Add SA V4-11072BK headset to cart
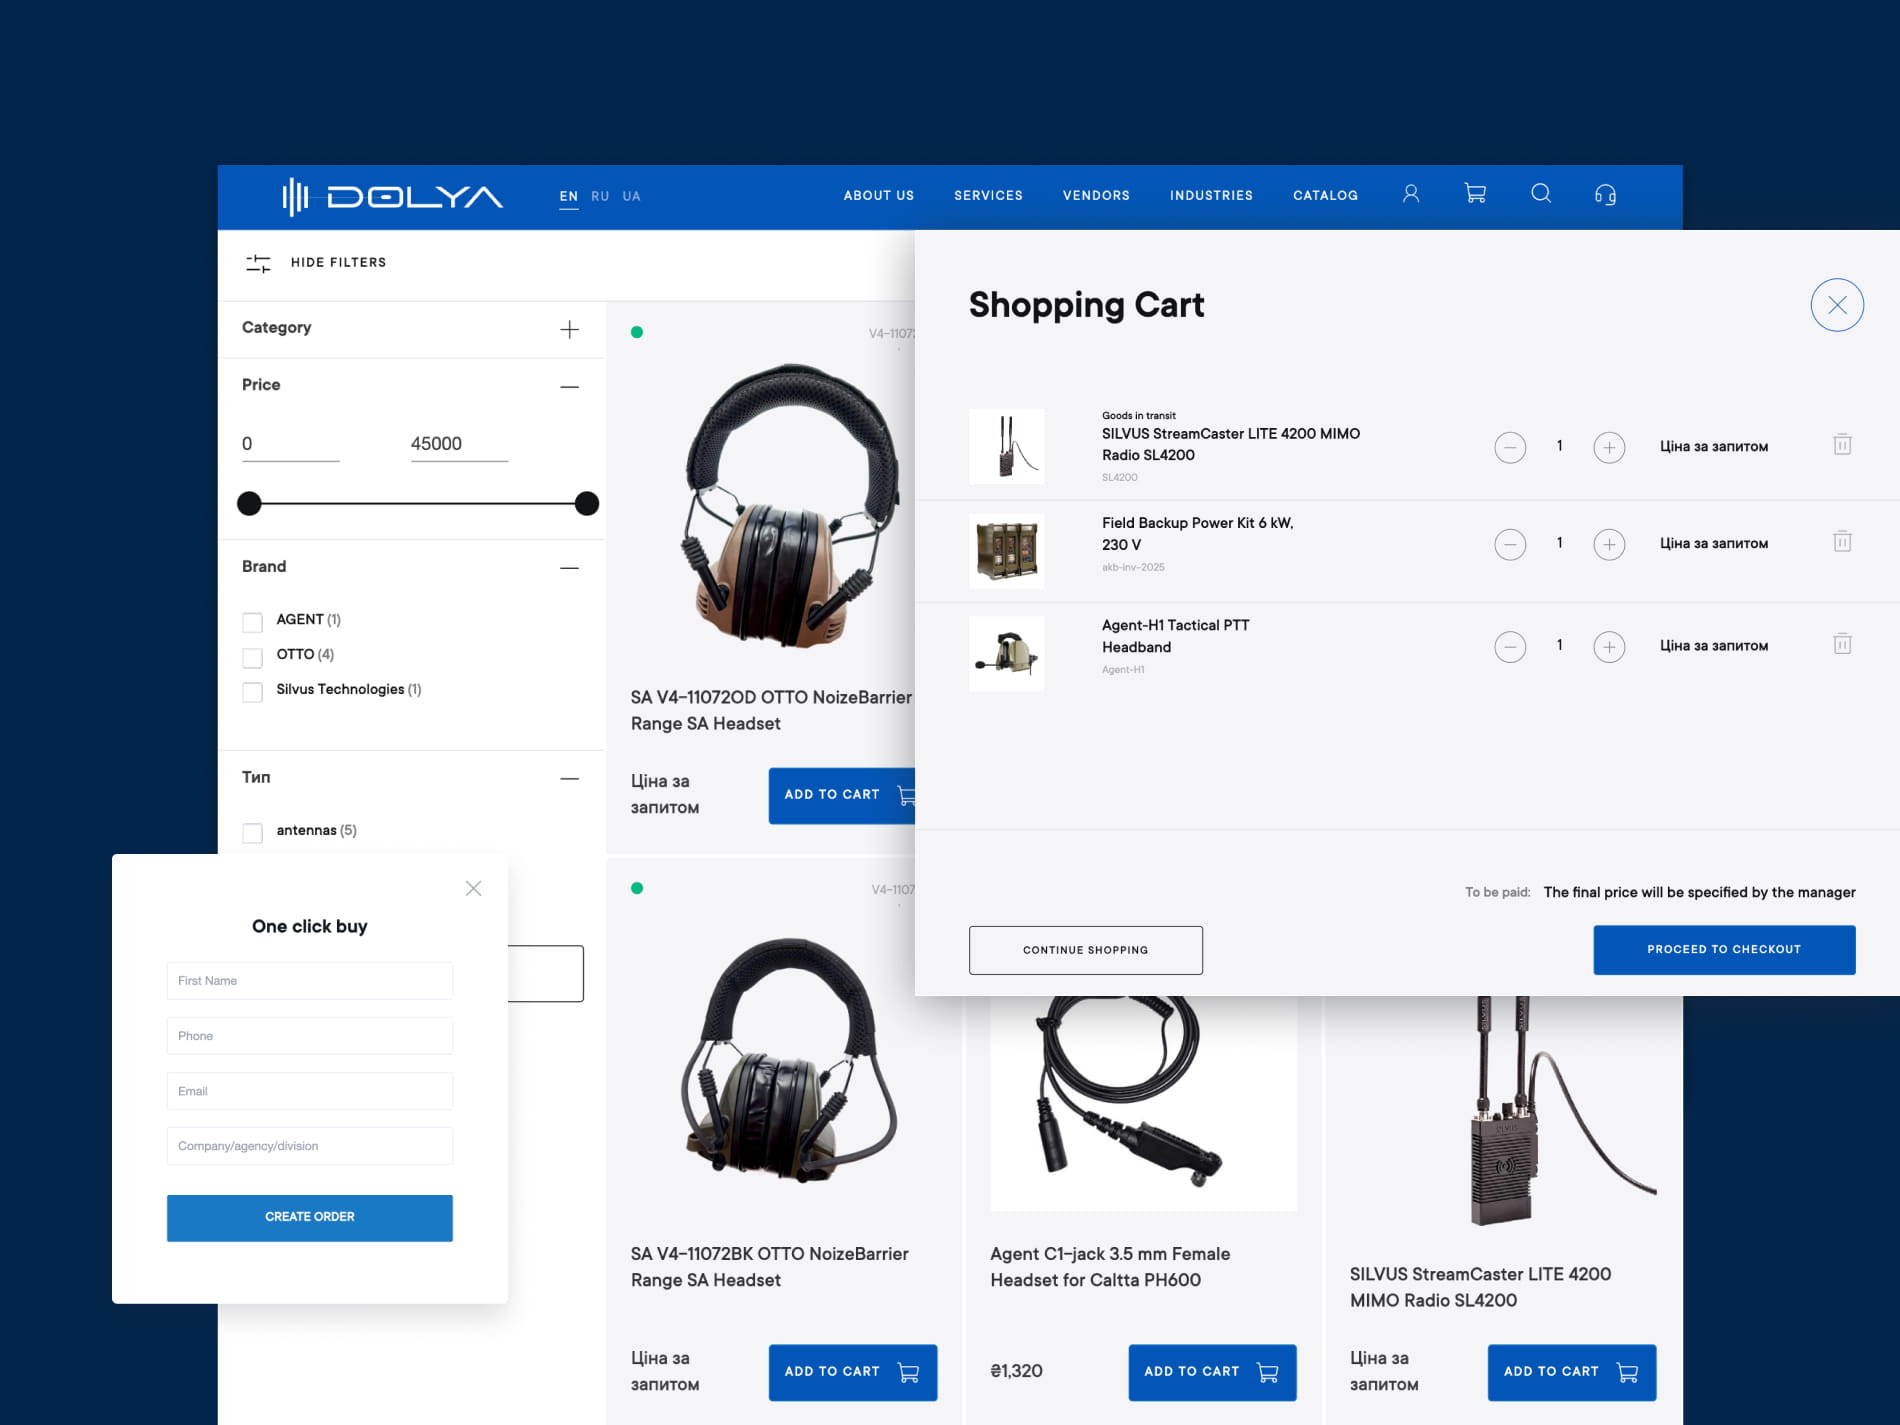The width and height of the screenshot is (1900, 1425). [x=852, y=1372]
